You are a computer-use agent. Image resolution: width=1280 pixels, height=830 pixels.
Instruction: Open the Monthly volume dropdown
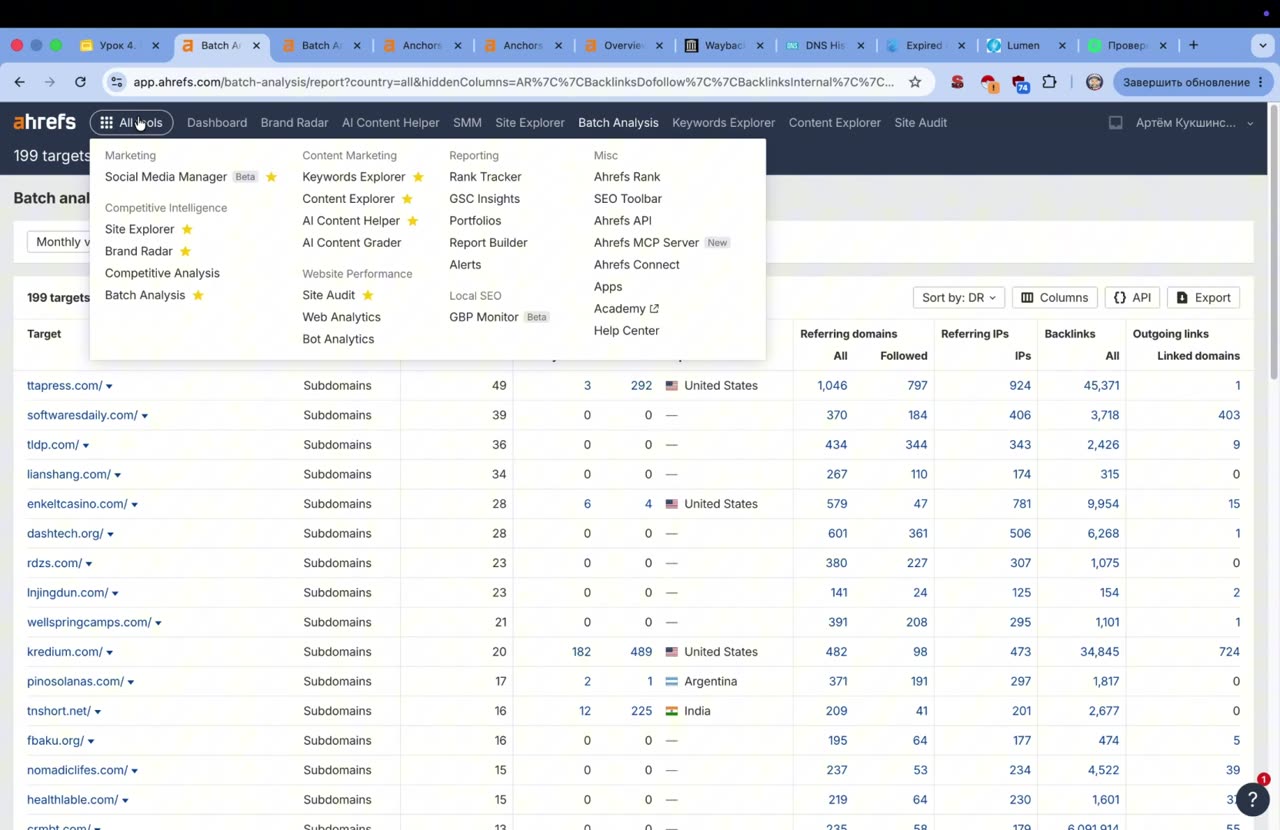pyautogui.click(x=60, y=242)
